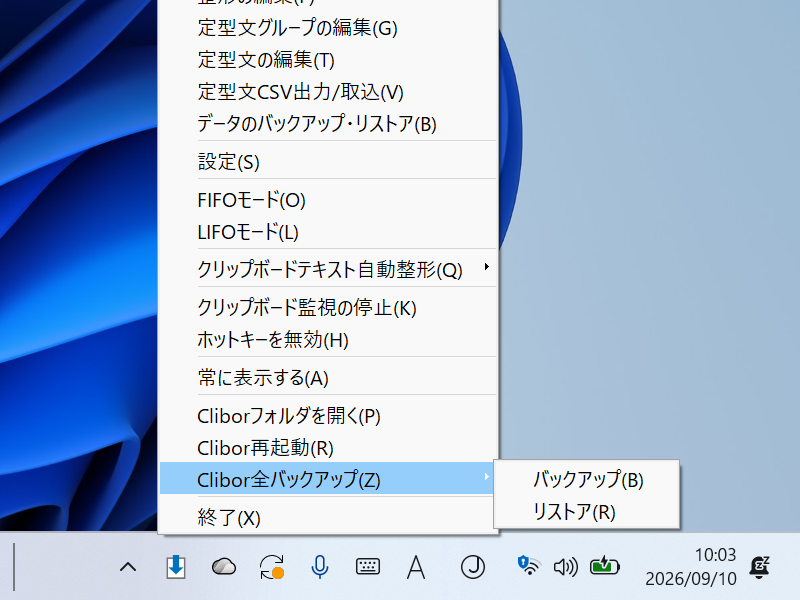Click highlighted Clibor全バックアップ(Z) item
Image resolution: width=800 pixels, height=600 pixels.
328,480
